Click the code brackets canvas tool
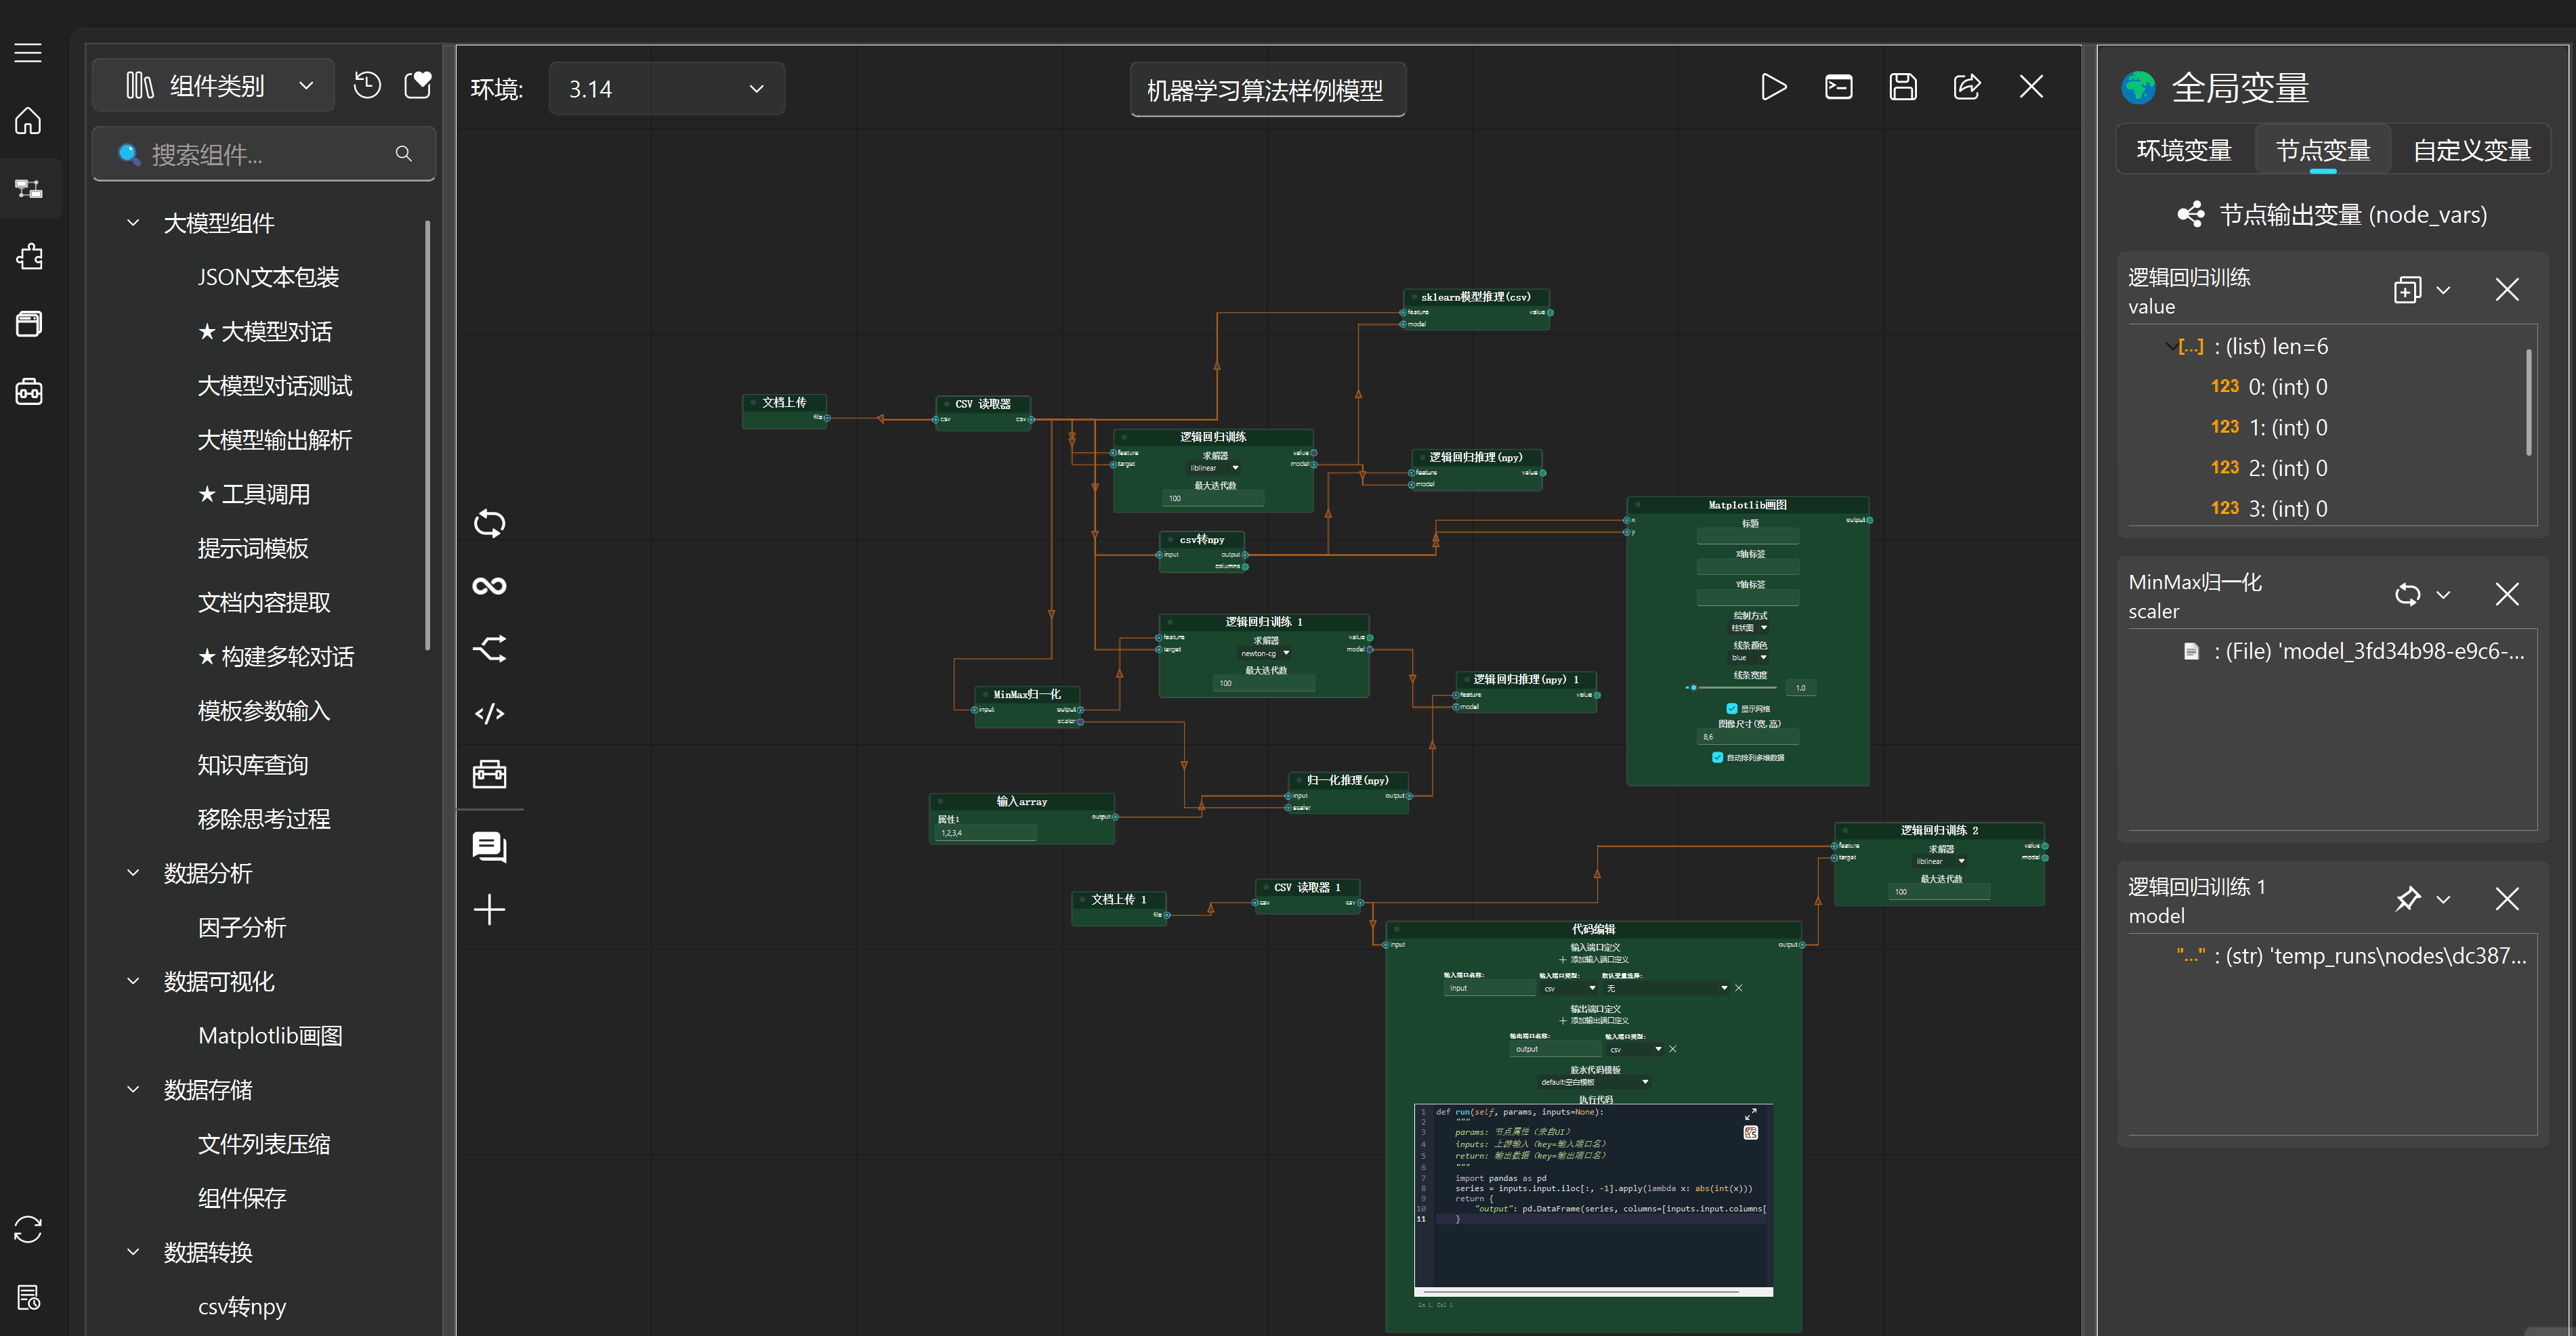Image resolution: width=2576 pixels, height=1336 pixels. point(489,713)
